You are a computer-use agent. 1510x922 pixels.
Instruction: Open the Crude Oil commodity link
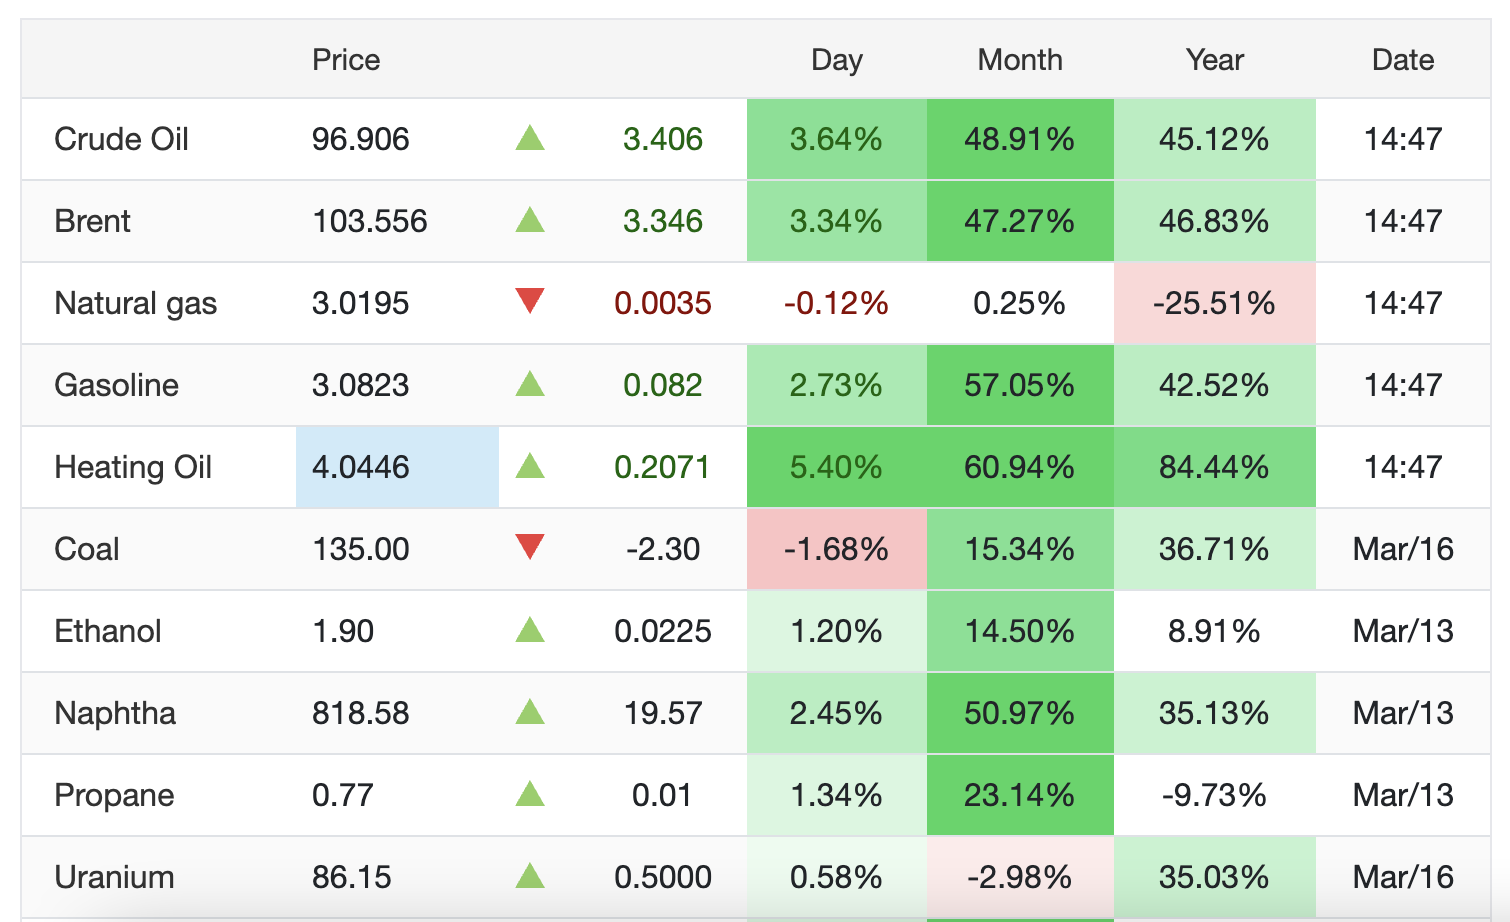coord(121,139)
